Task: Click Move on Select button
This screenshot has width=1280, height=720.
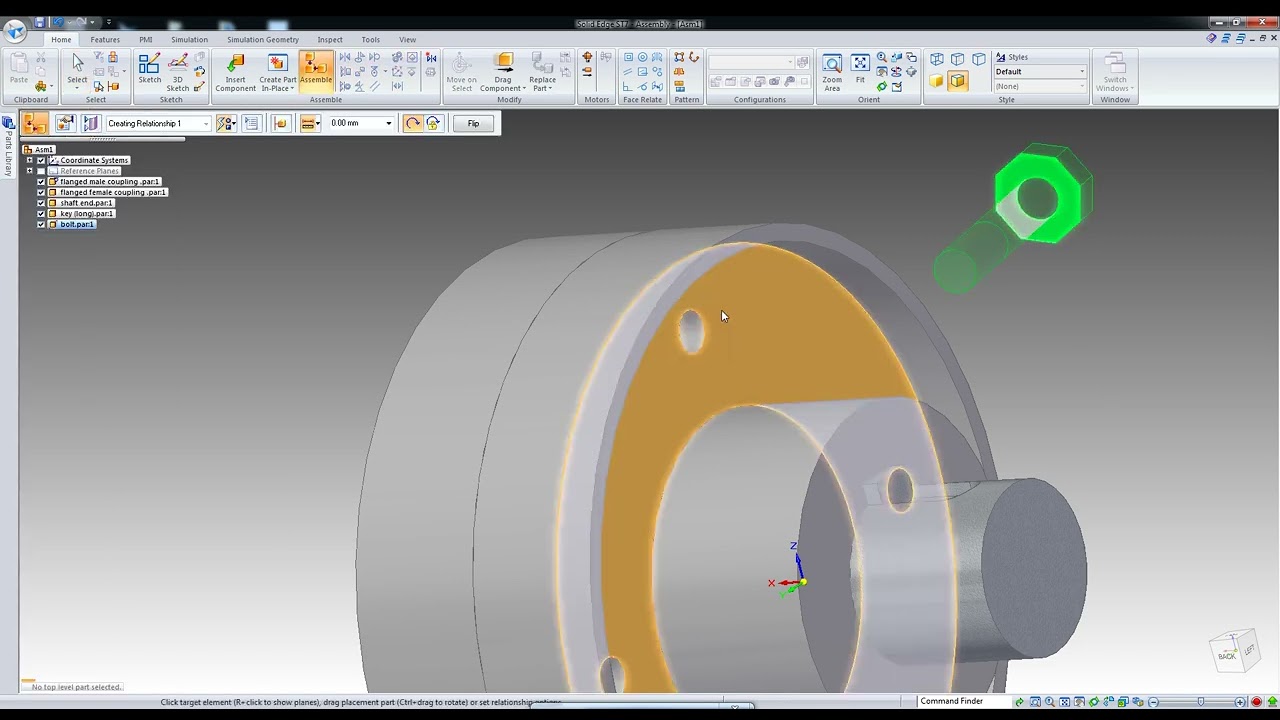Action: pos(461,72)
